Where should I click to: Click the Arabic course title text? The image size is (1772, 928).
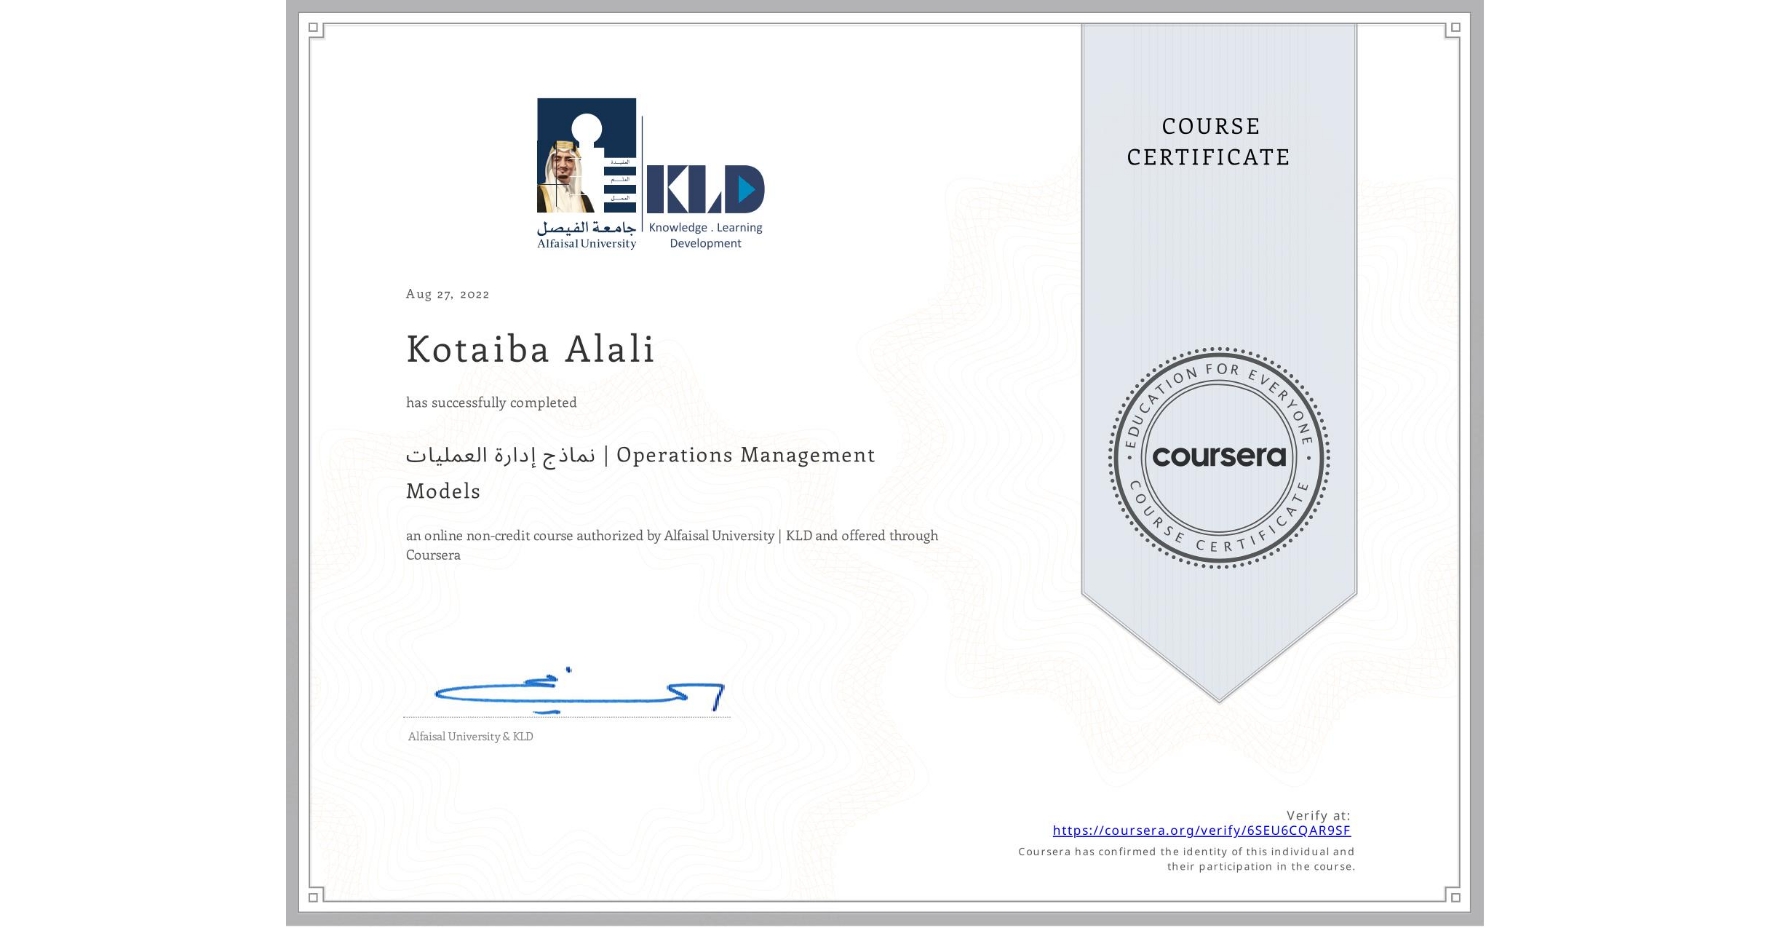tap(494, 455)
